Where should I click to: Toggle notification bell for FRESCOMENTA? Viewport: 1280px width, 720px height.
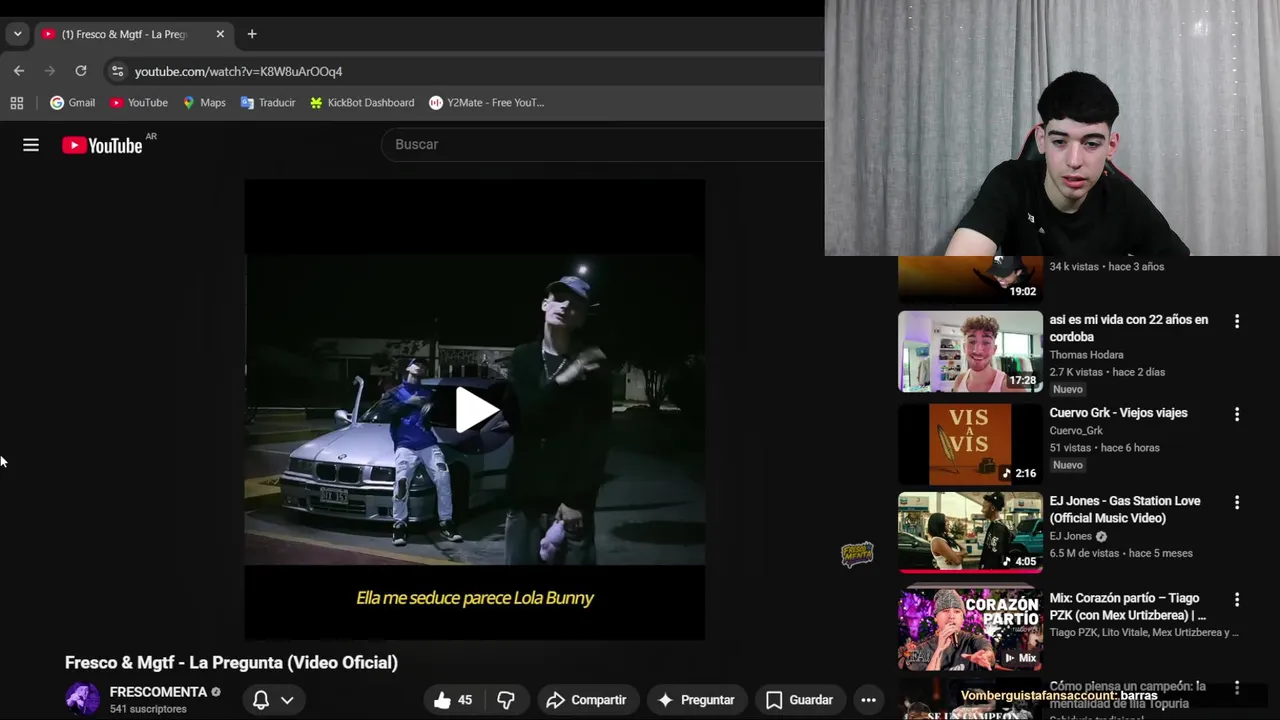pyautogui.click(x=261, y=700)
